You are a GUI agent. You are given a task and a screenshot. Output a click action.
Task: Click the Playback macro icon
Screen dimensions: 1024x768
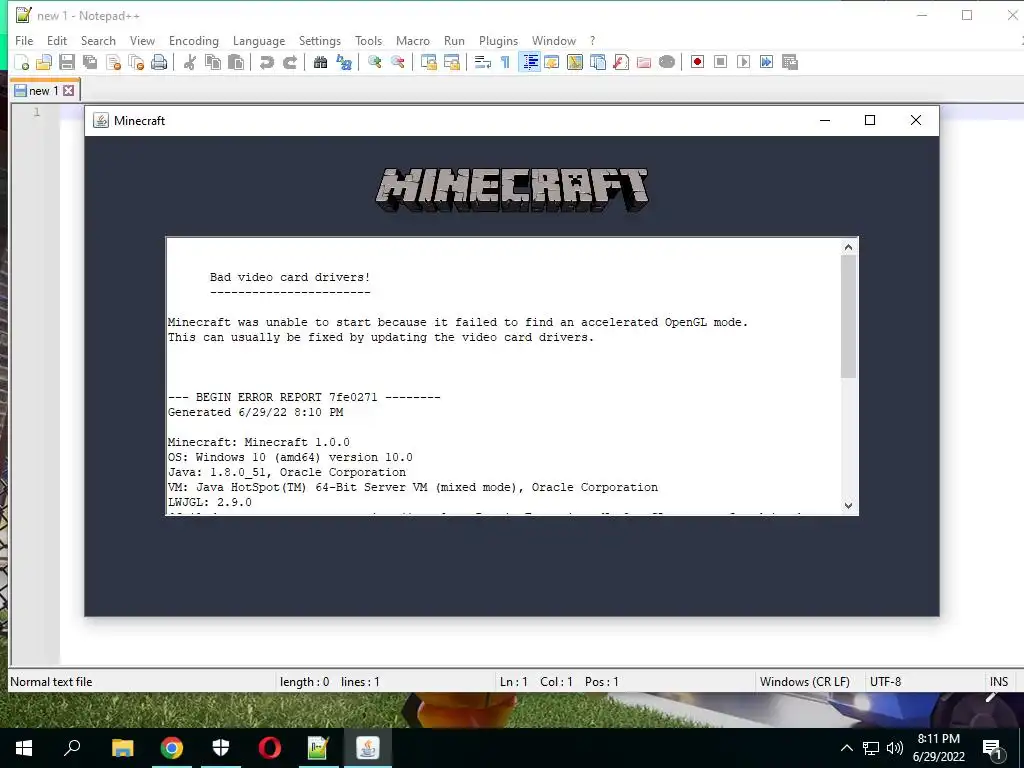(x=743, y=62)
